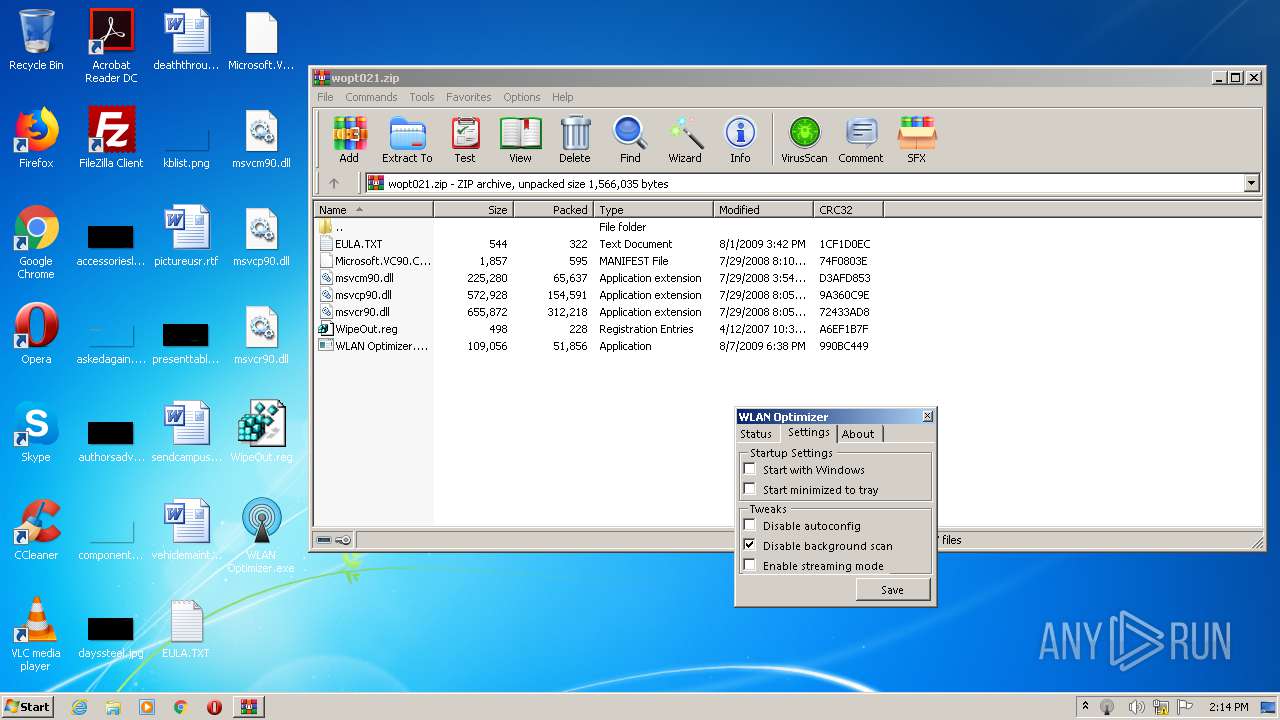1280x720 pixels.
Task: Click the Find magnifier icon
Action: tap(630, 139)
